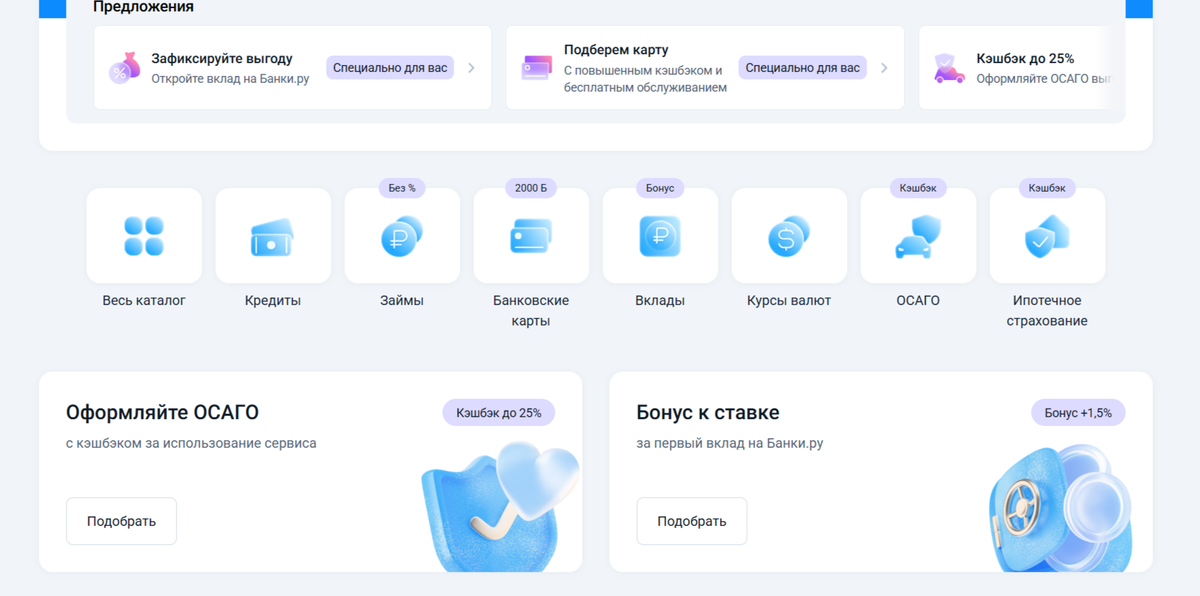Viewport: 1200px width, 596px height.
Task: Click the Кэшбэк до 25% offer title
Action: pos(1025,58)
